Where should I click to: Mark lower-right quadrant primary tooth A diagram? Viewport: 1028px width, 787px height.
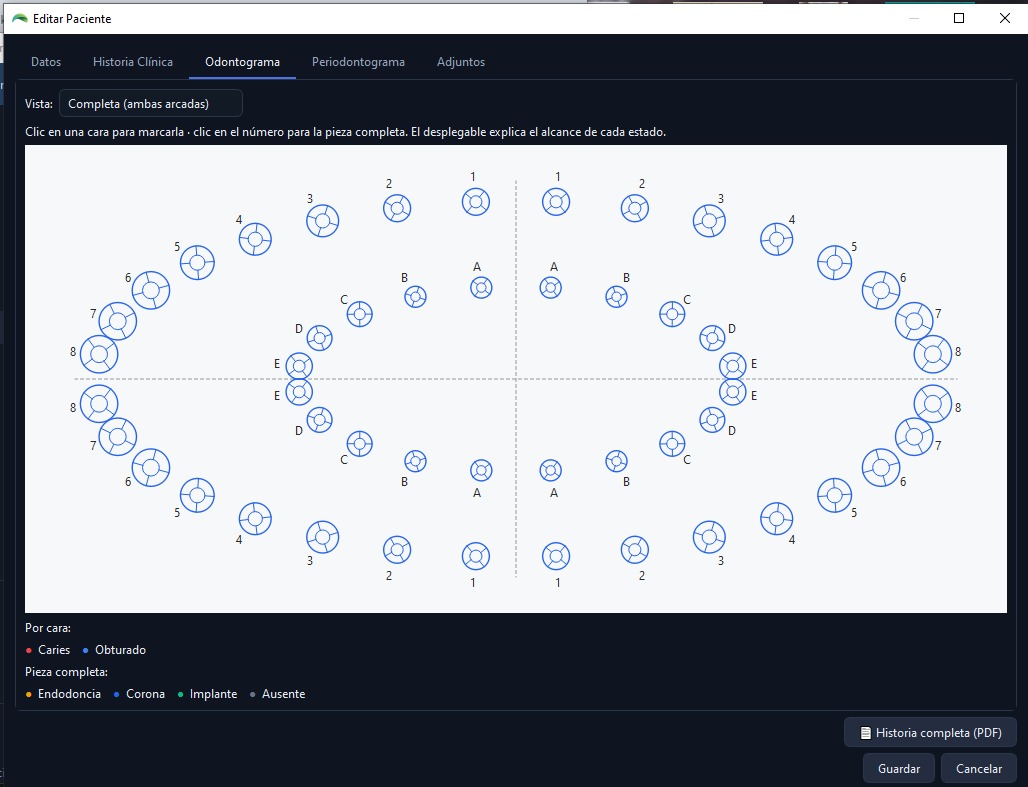(551, 470)
